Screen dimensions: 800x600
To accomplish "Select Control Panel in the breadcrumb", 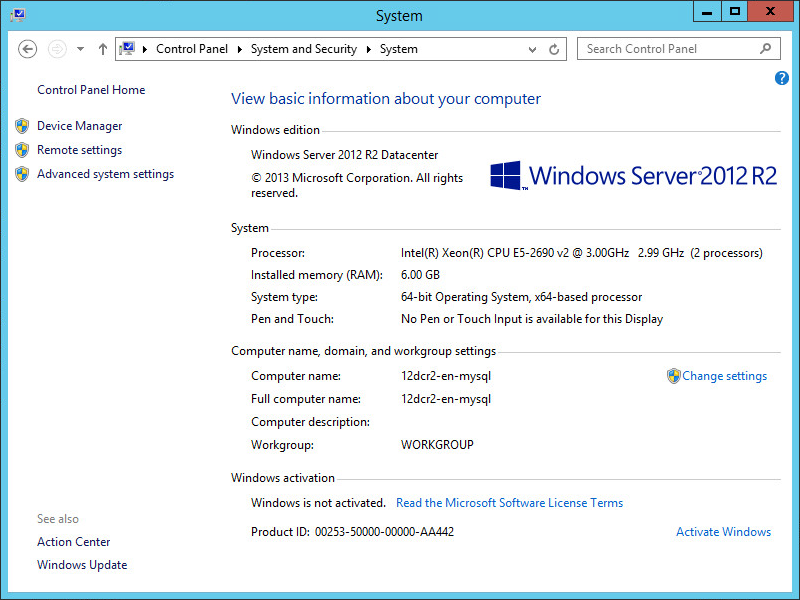I will pyautogui.click(x=192, y=49).
